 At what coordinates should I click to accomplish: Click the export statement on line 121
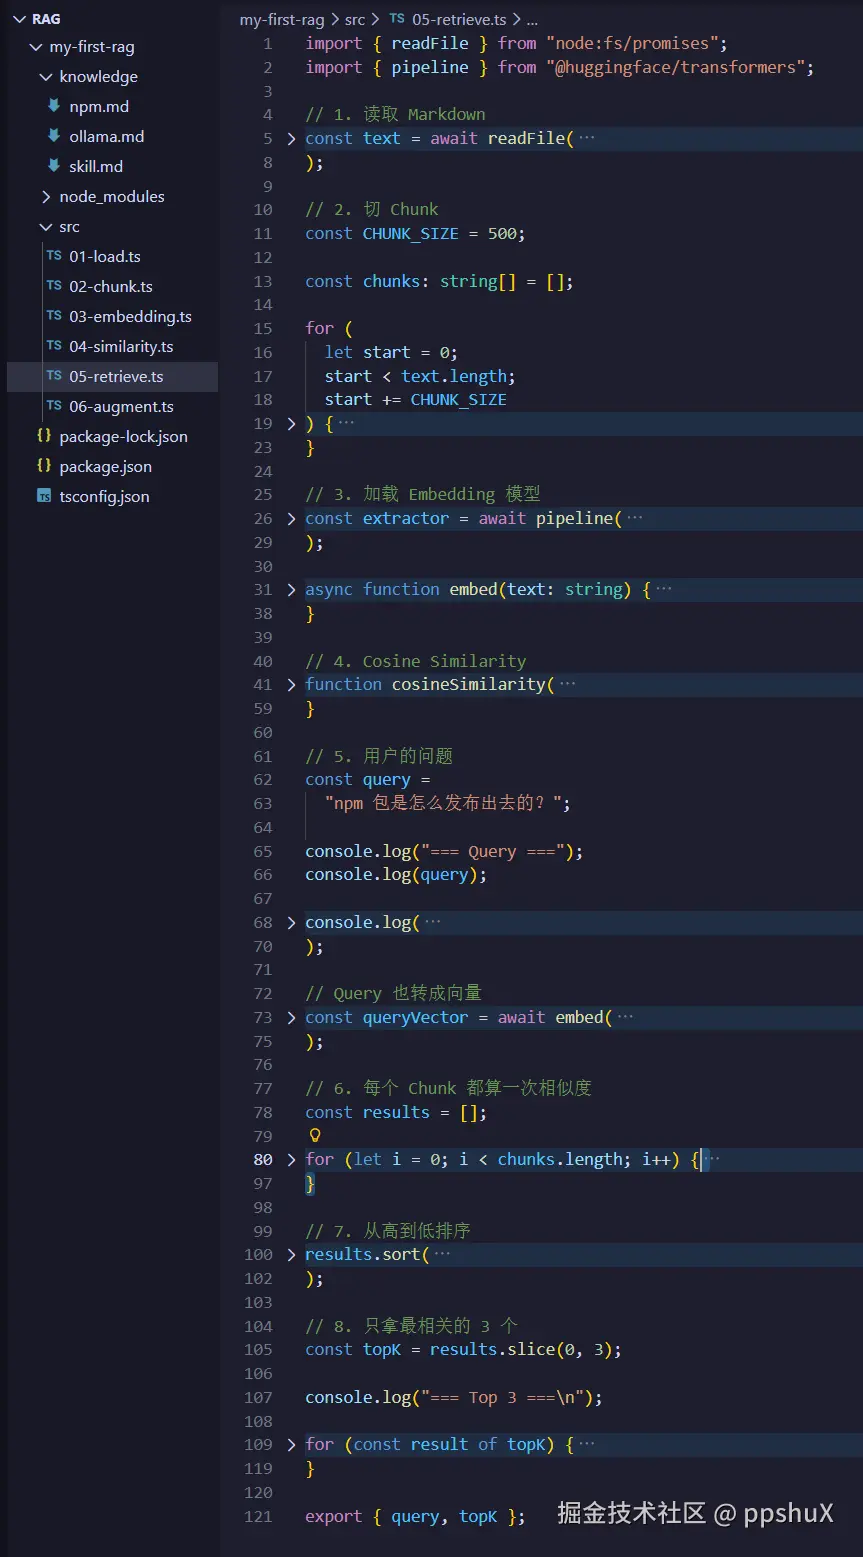415,1517
